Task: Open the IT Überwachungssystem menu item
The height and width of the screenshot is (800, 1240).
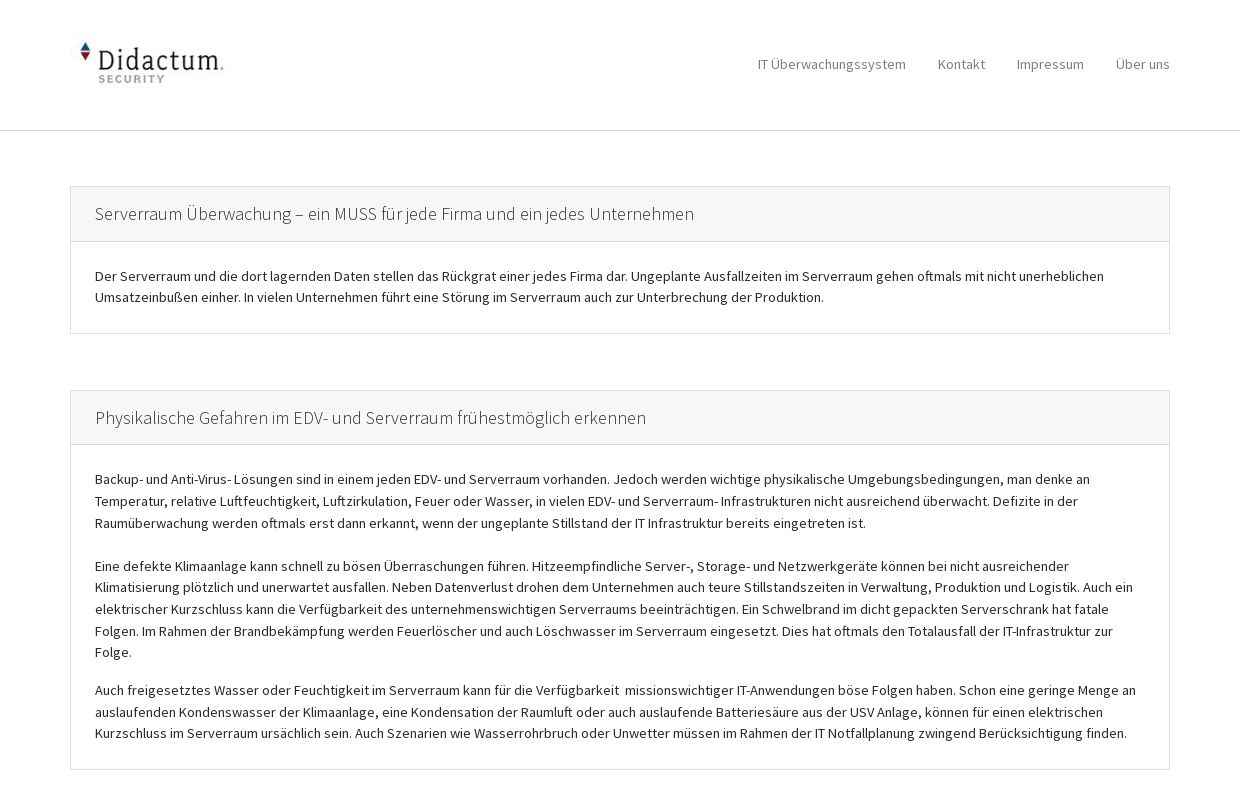Action: (831, 64)
